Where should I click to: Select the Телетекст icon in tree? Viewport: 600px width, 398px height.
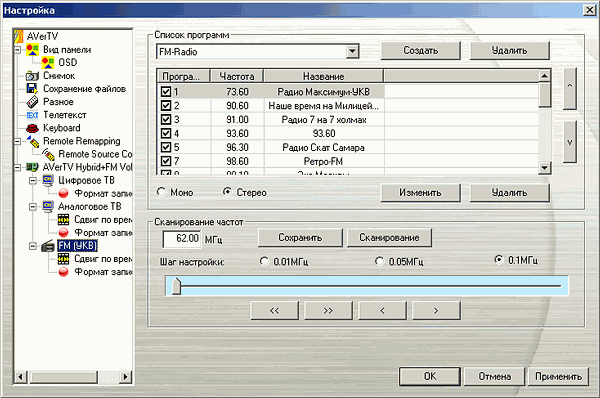coord(32,115)
